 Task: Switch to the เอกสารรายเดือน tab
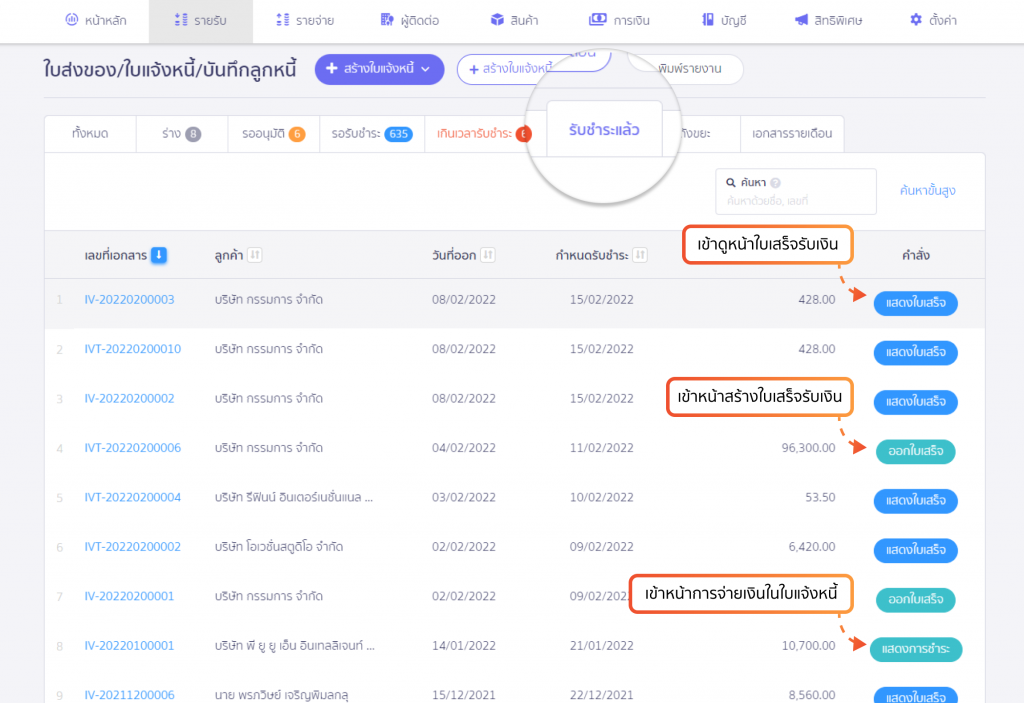tap(792, 134)
